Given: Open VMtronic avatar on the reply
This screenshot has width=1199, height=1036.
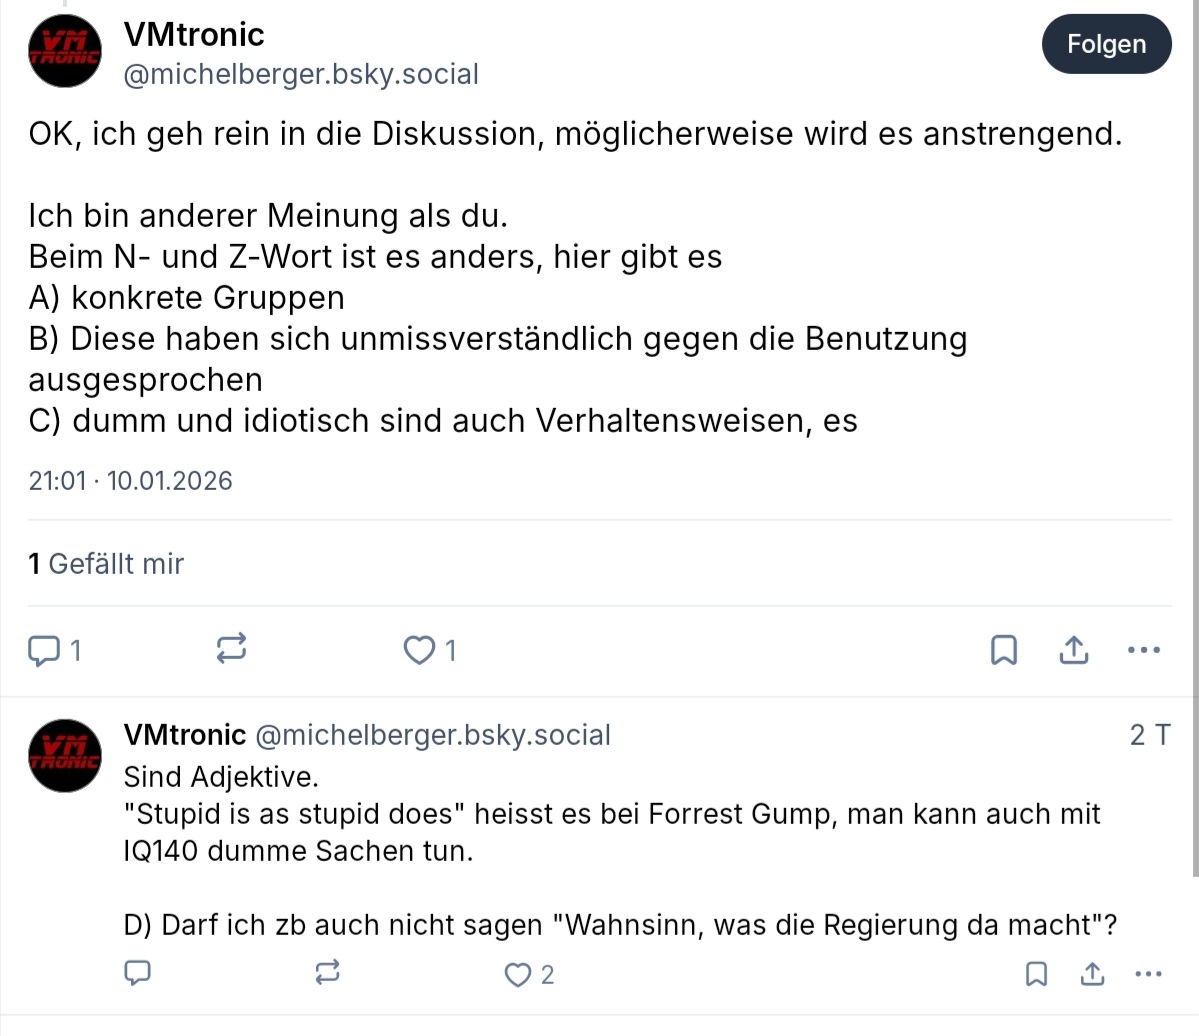Looking at the screenshot, I should pyautogui.click(x=65, y=755).
